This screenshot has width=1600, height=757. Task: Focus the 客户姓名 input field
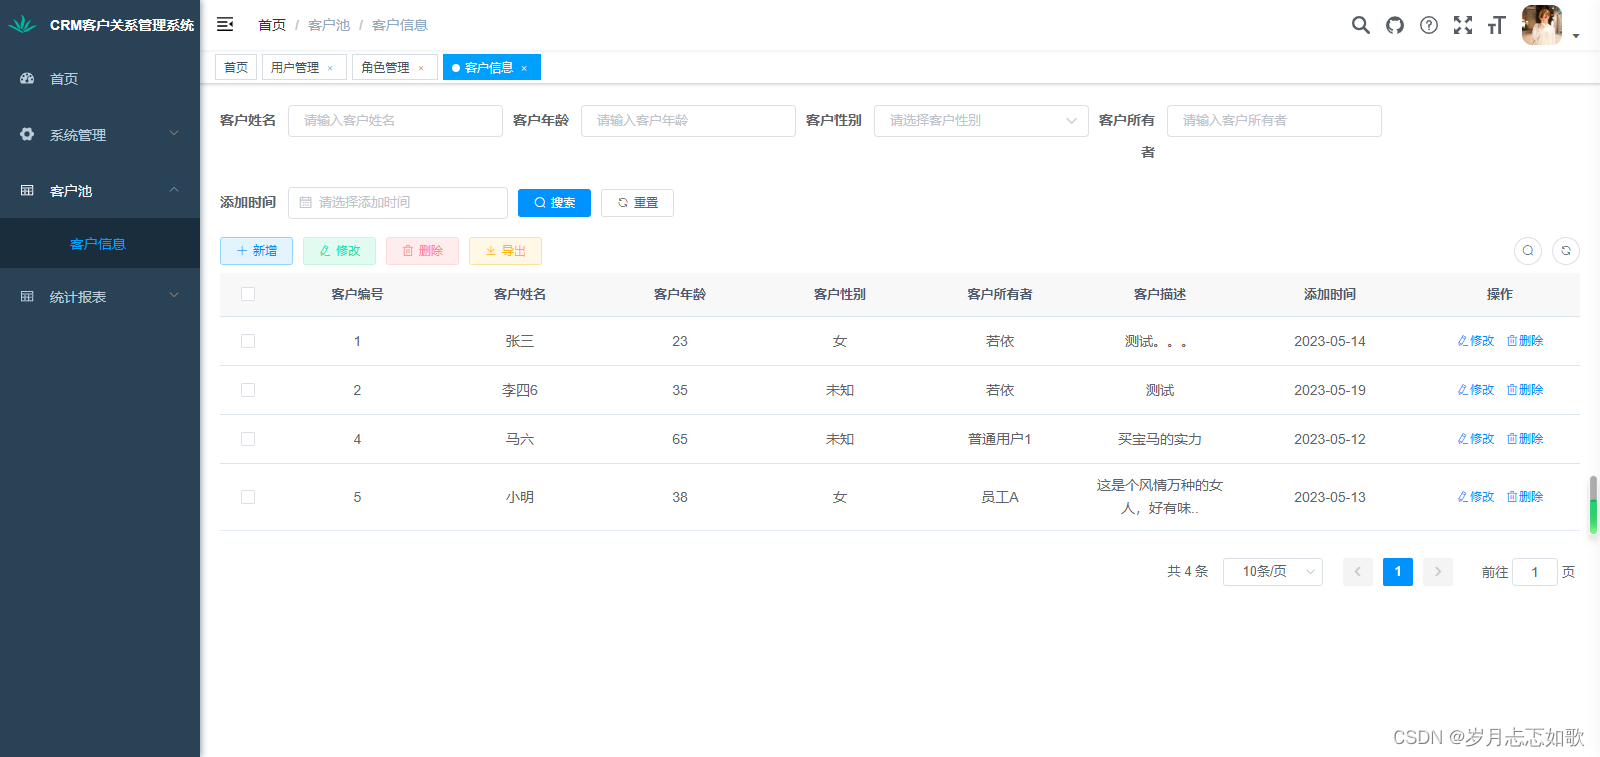[x=395, y=120]
